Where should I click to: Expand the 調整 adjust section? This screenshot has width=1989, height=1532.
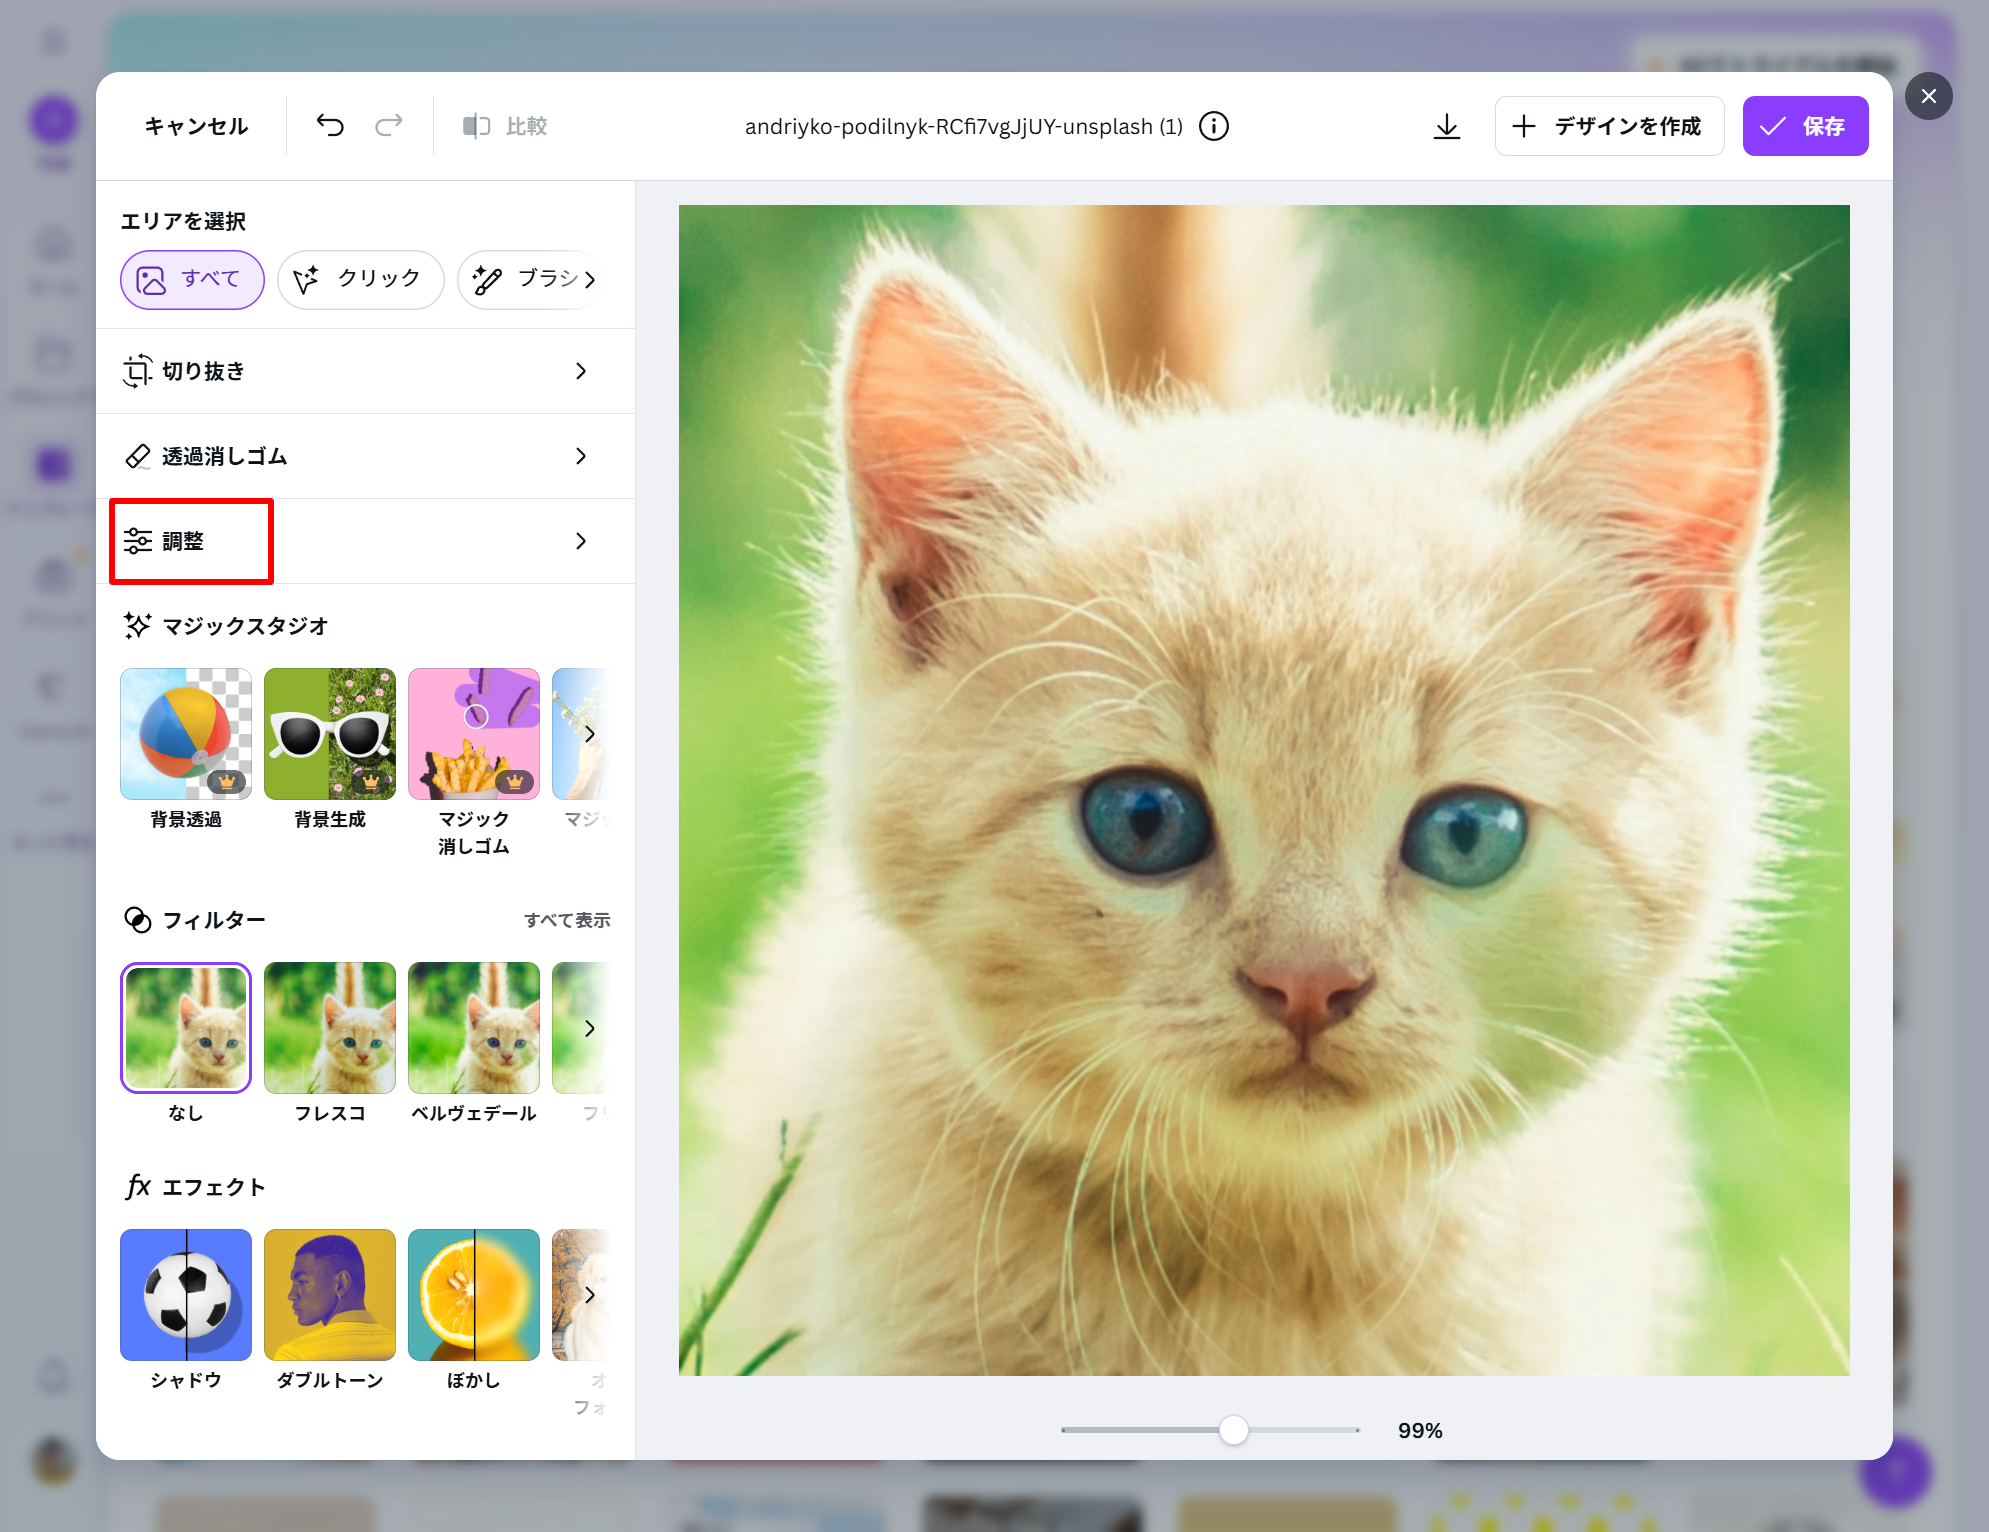(x=365, y=541)
